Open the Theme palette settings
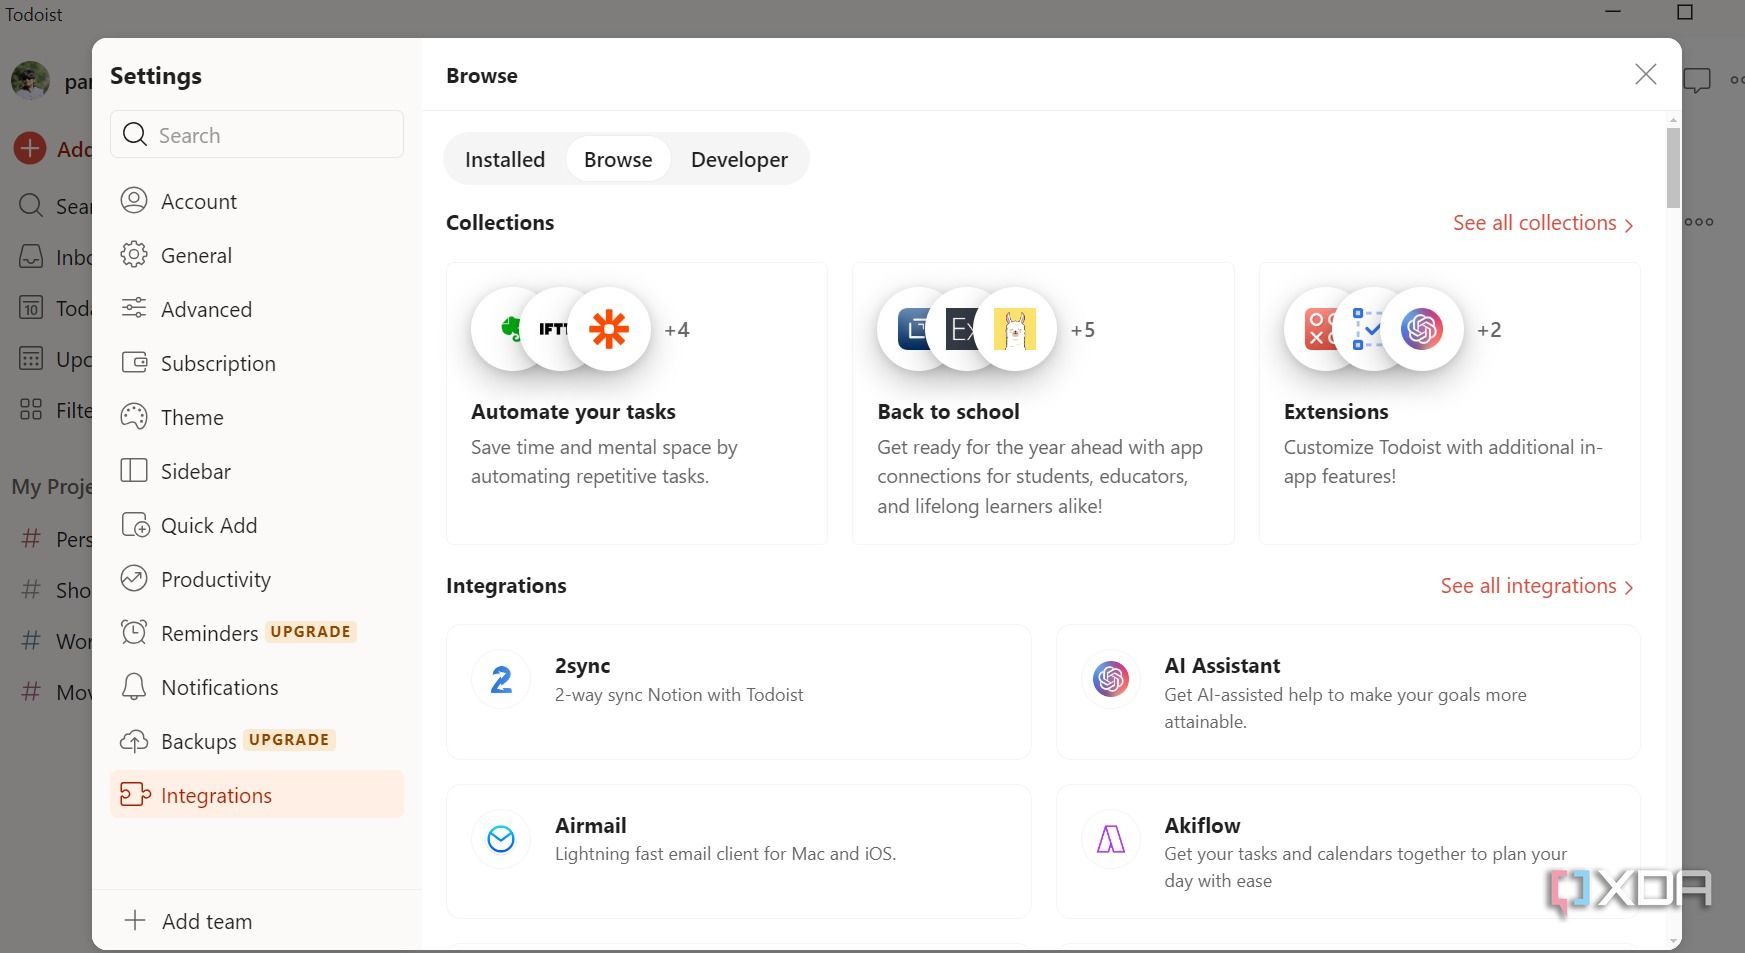This screenshot has height=953, width=1745. pos(191,417)
